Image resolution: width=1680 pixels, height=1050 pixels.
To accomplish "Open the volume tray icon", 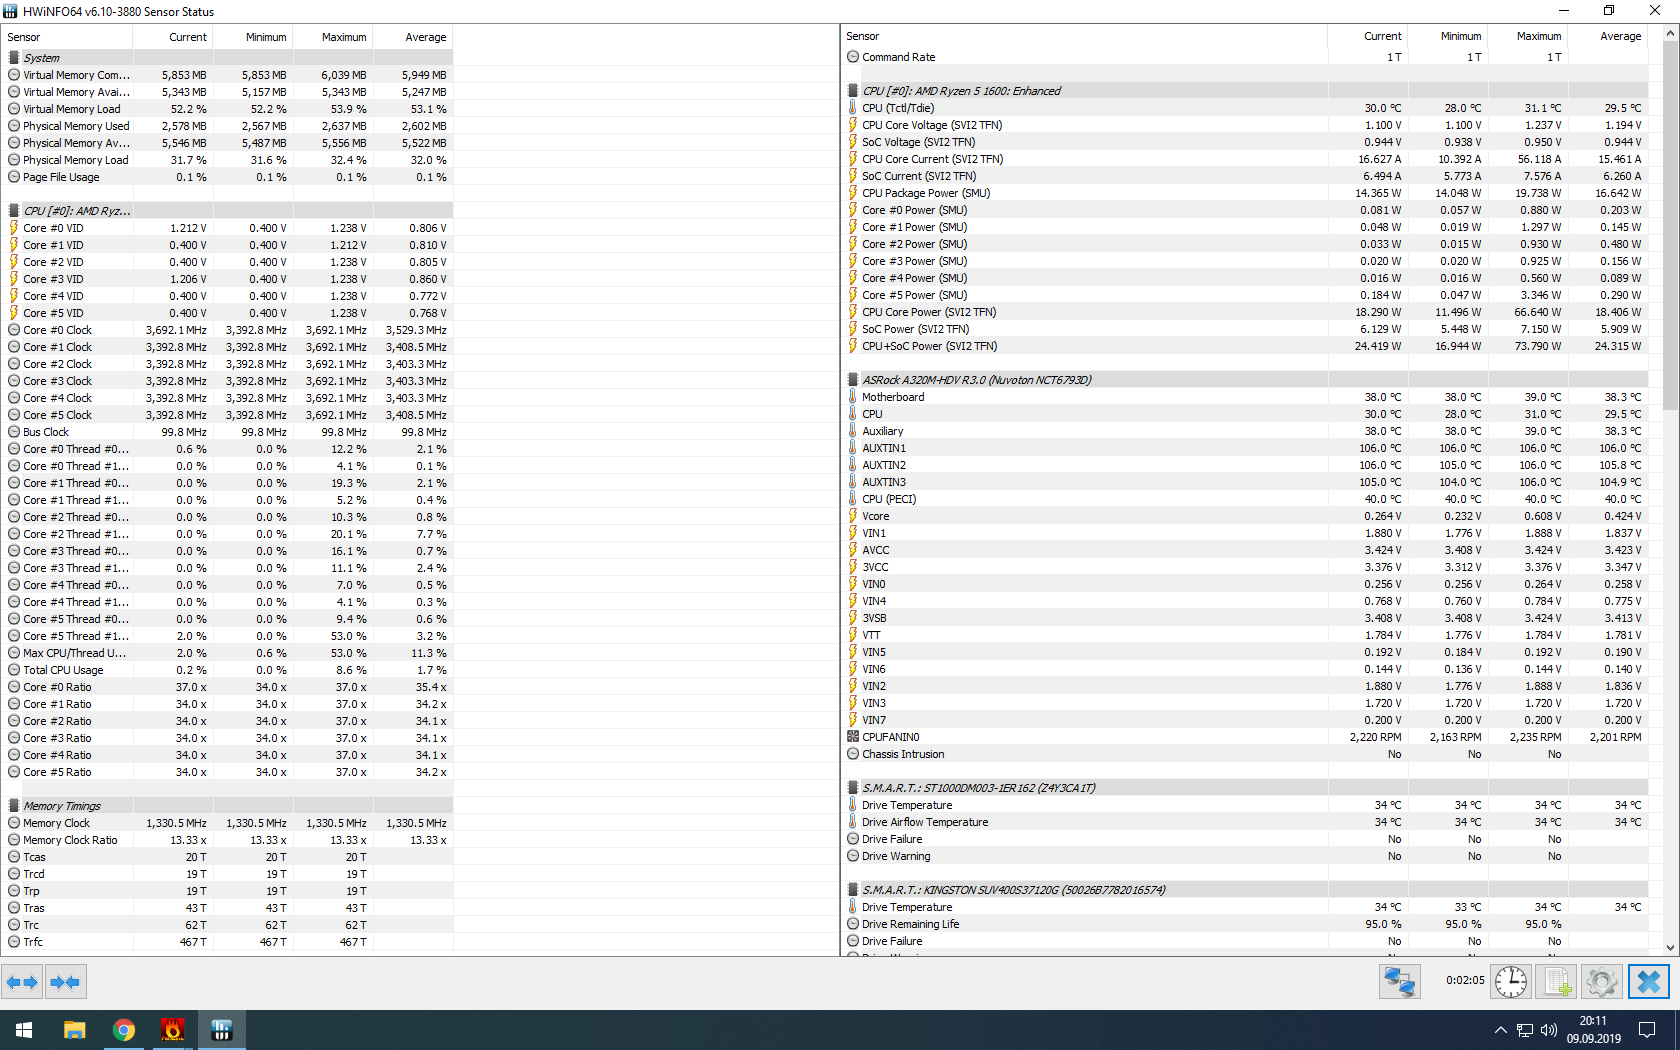I will coord(1549,1030).
